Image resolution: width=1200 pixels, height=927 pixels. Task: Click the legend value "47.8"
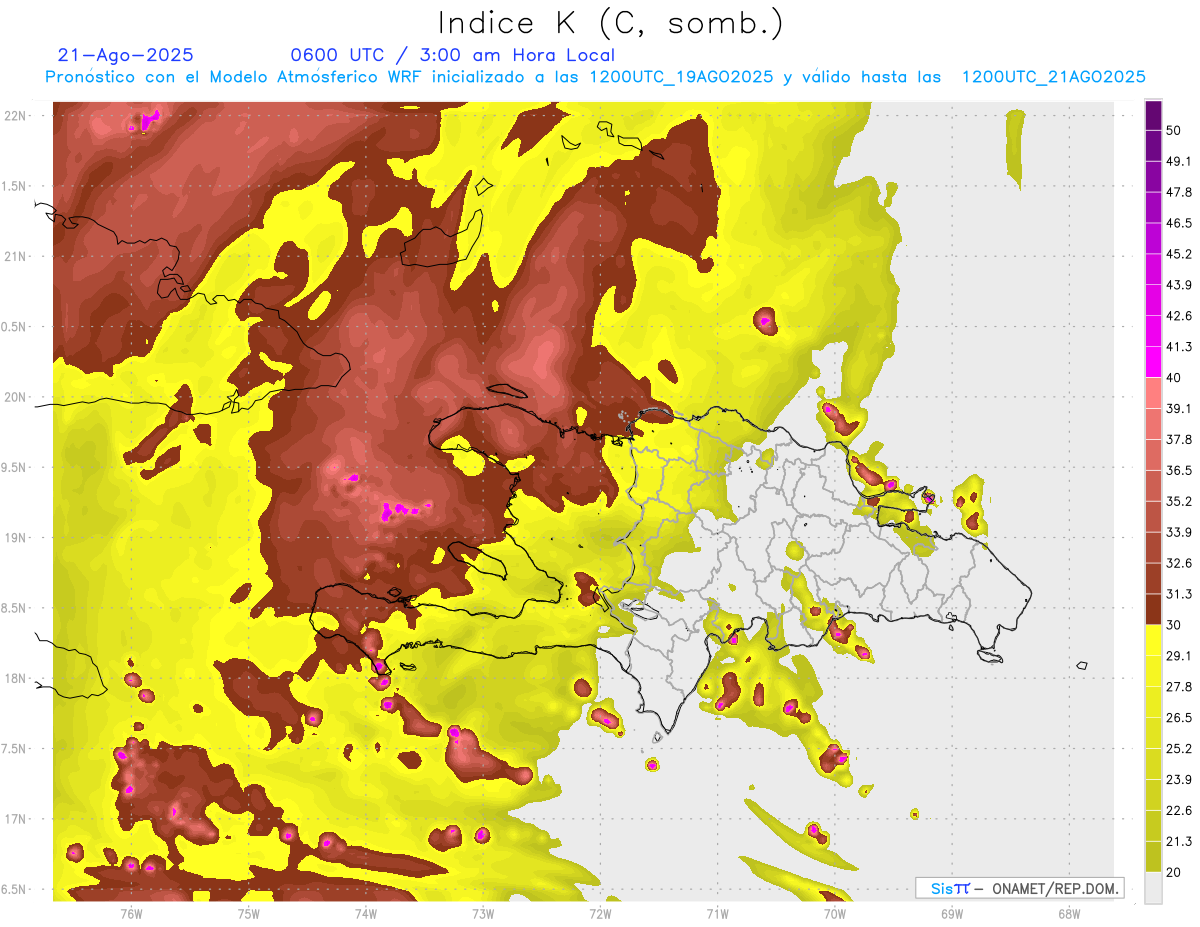[x=1179, y=192]
